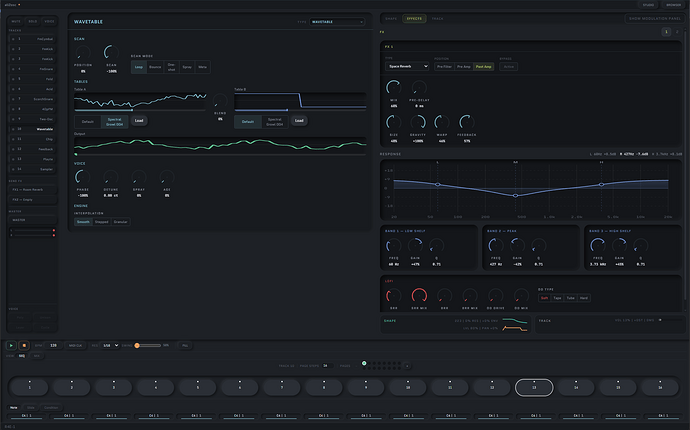The height and width of the screenshot is (430, 690).
Task: Switch to the Track tab
Action: [x=437, y=19]
